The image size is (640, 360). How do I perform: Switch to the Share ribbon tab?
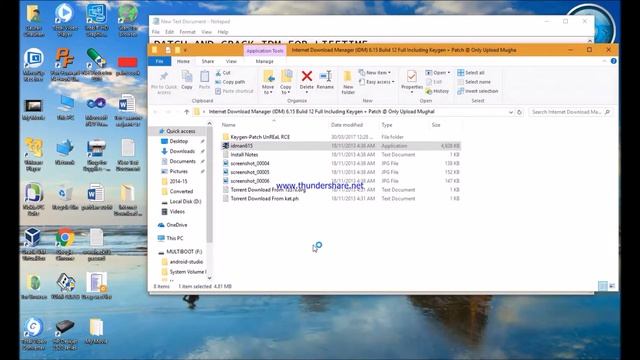click(208, 61)
